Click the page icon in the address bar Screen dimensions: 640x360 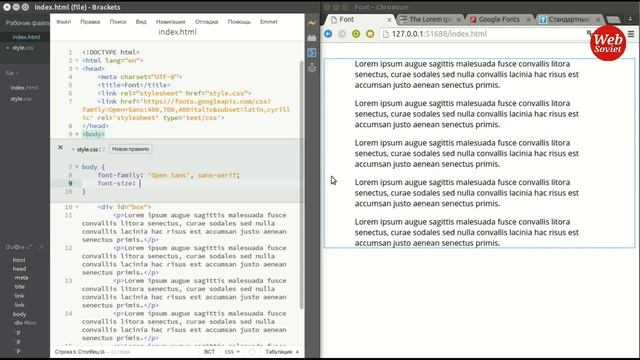(385, 34)
